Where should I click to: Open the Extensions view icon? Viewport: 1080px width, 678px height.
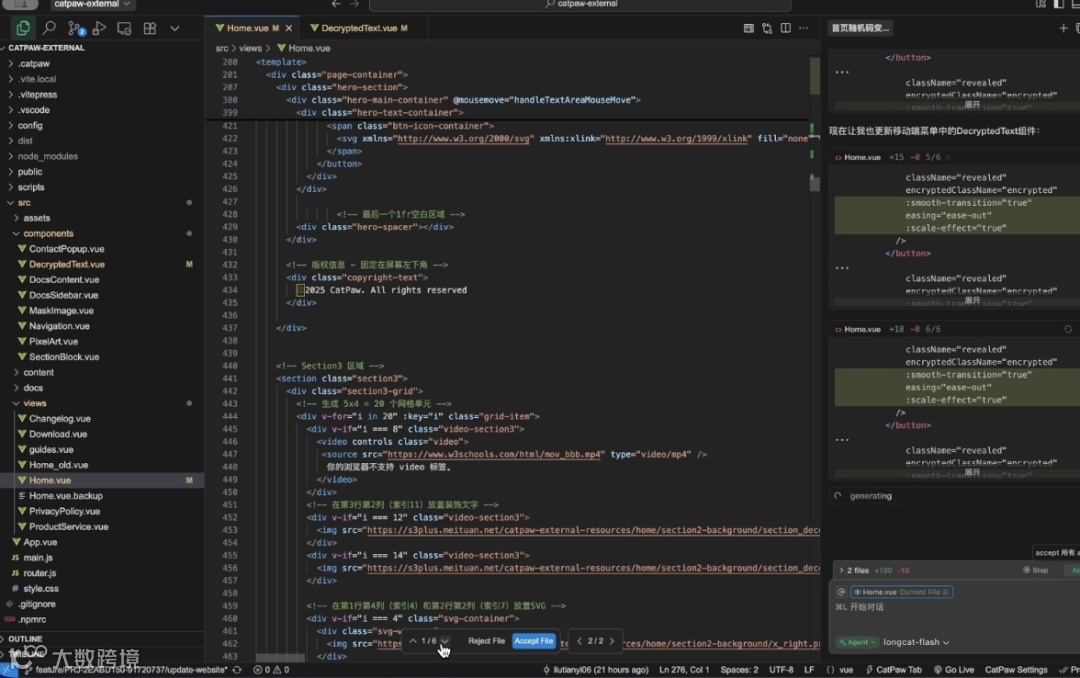pos(149,28)
